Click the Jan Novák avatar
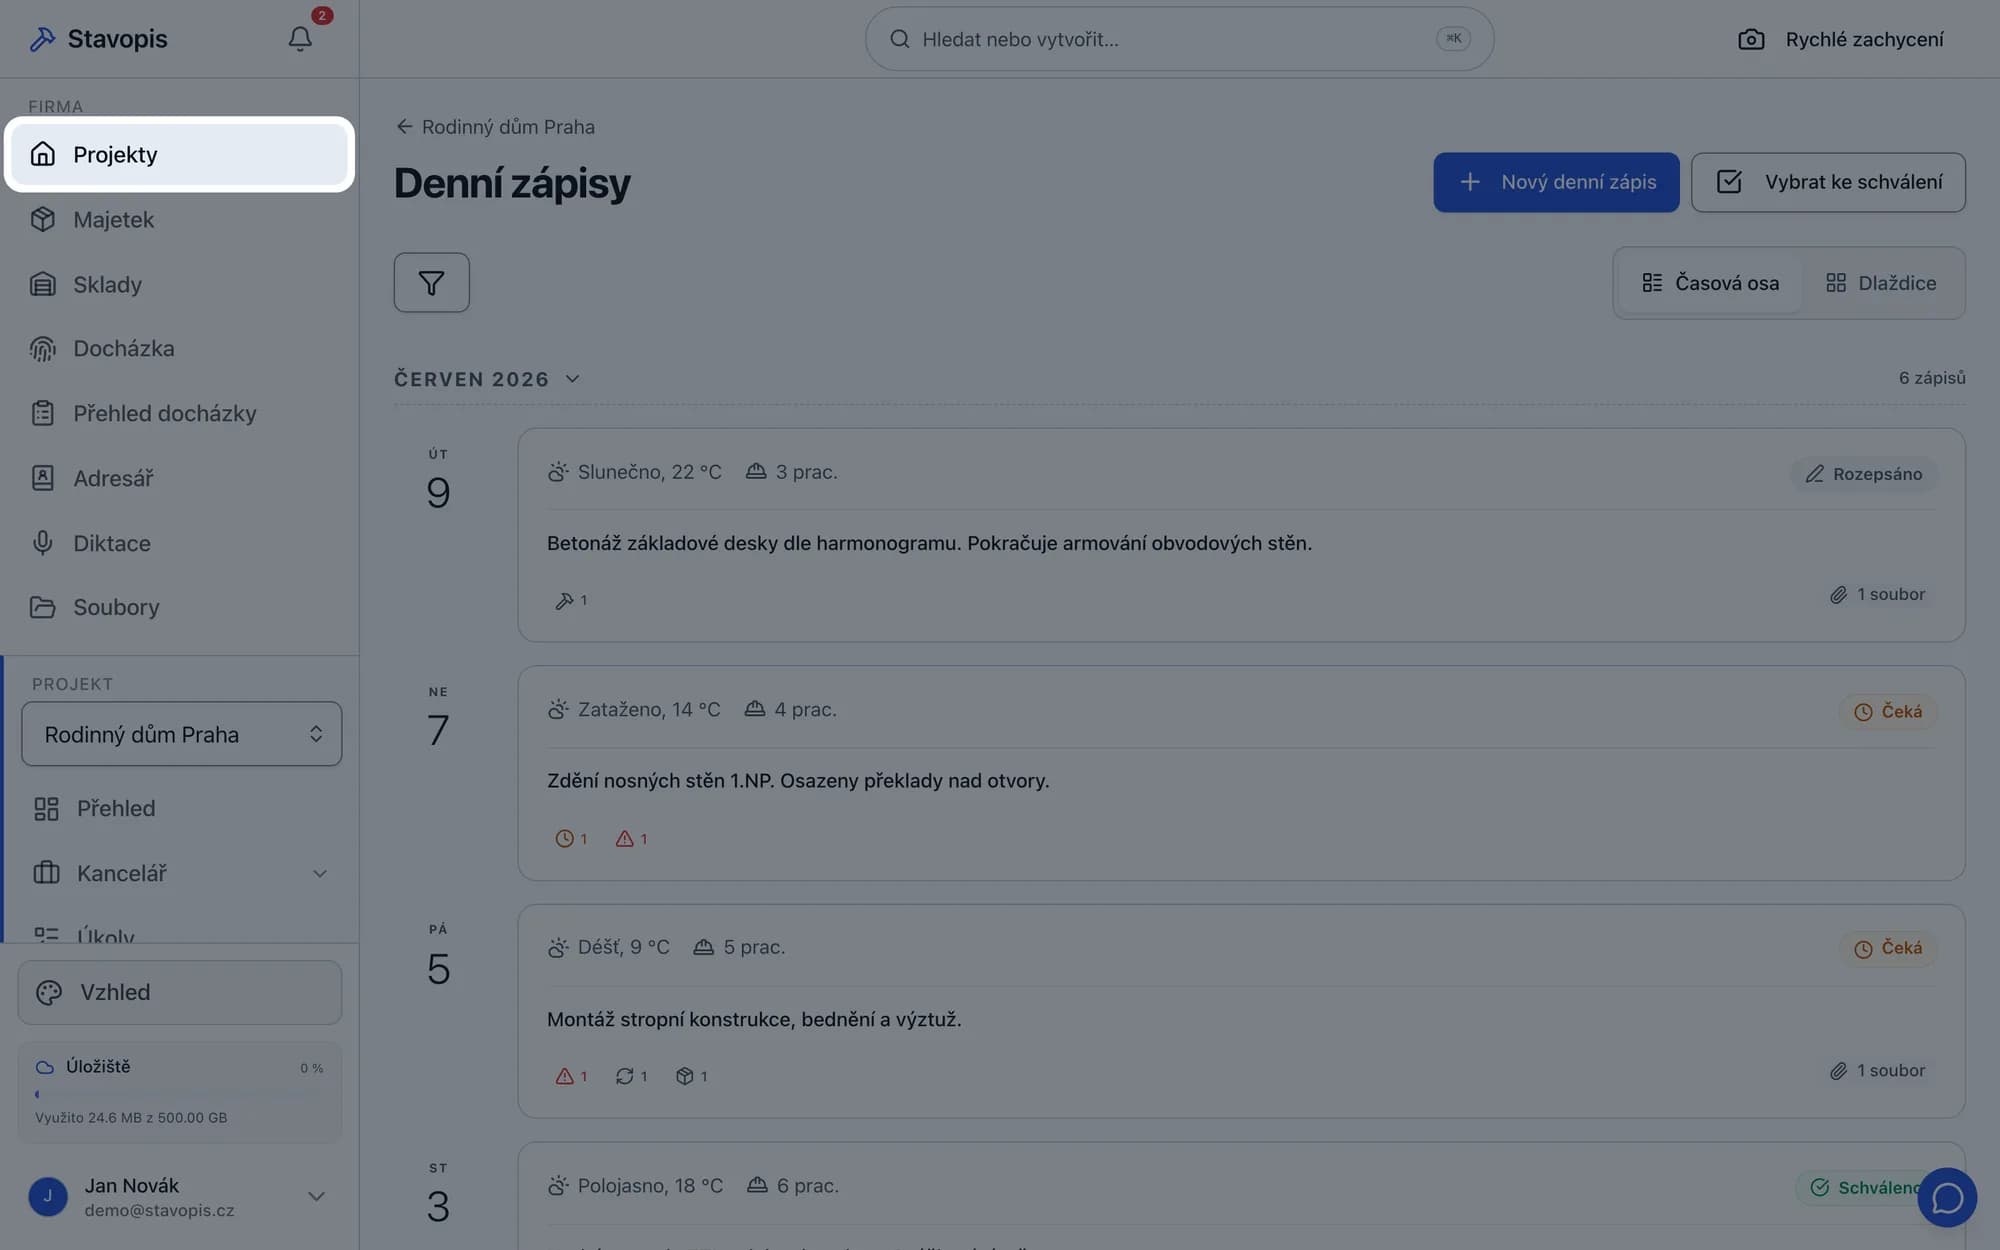This screenshot has width=2000, height=1250. [x=48, y=1196]
